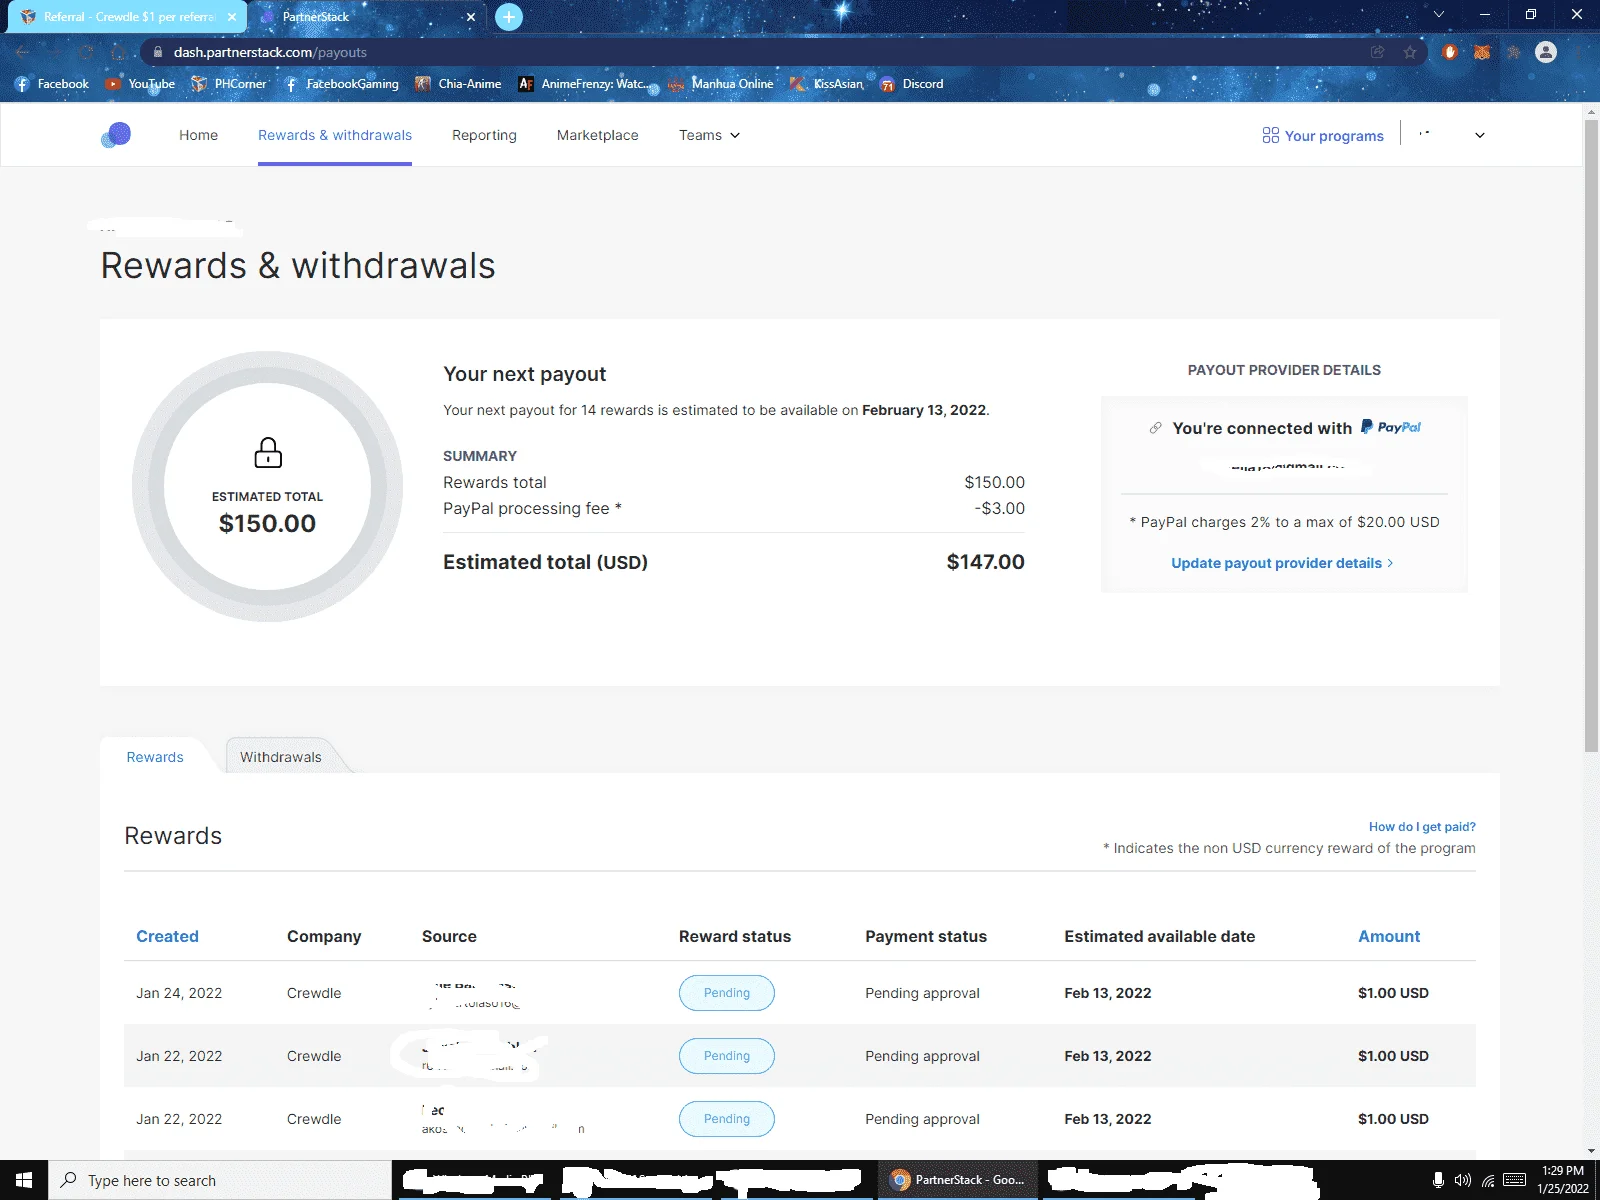This screenshot has height=1200, width=1600.
Task: Open the YouTube bookmark
Action: click(140, 84)
